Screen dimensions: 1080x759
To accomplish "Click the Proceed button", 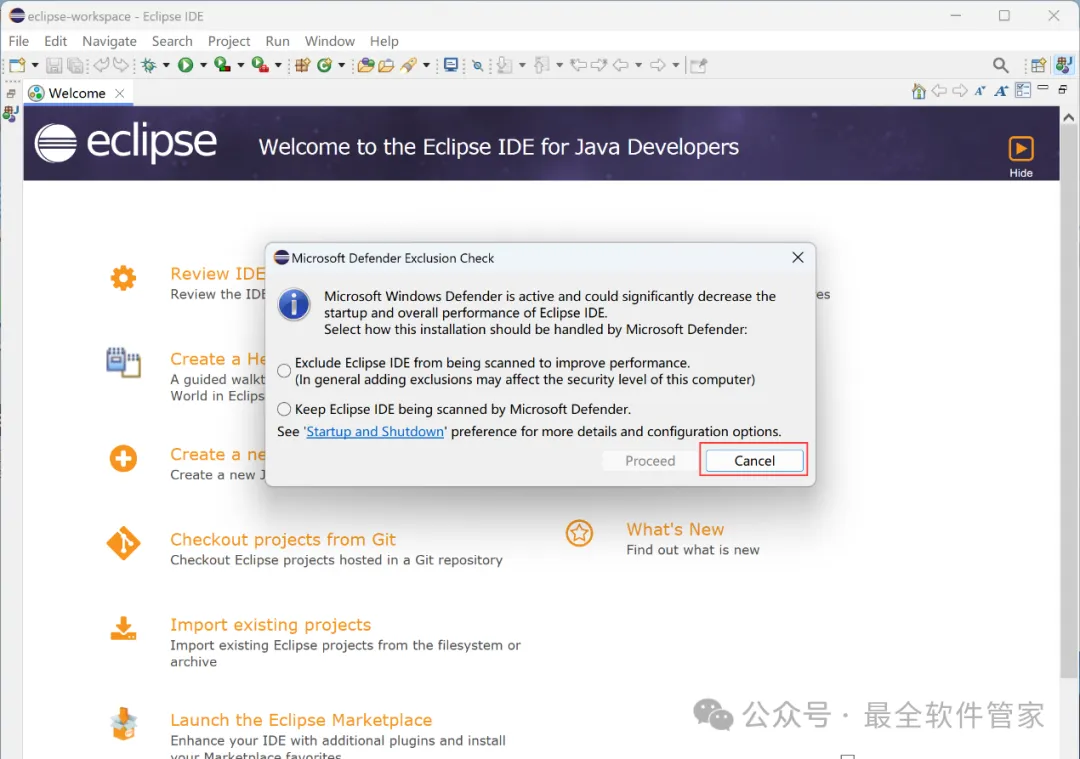I will click(x=650, y=461).
